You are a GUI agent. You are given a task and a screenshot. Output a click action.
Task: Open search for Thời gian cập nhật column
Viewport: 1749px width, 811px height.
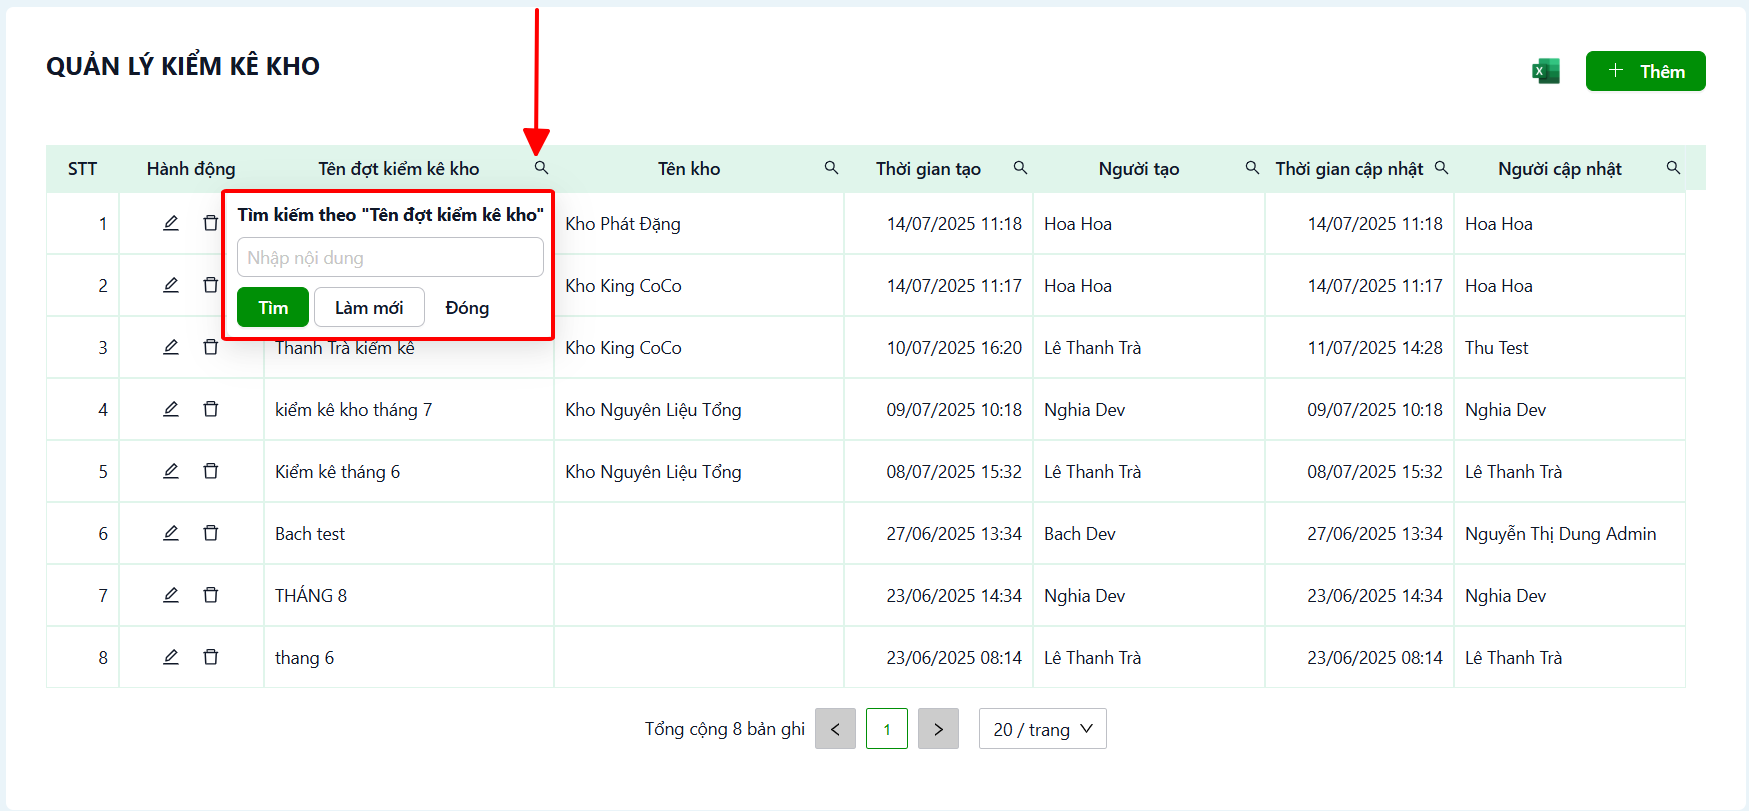click(1441, 168)
